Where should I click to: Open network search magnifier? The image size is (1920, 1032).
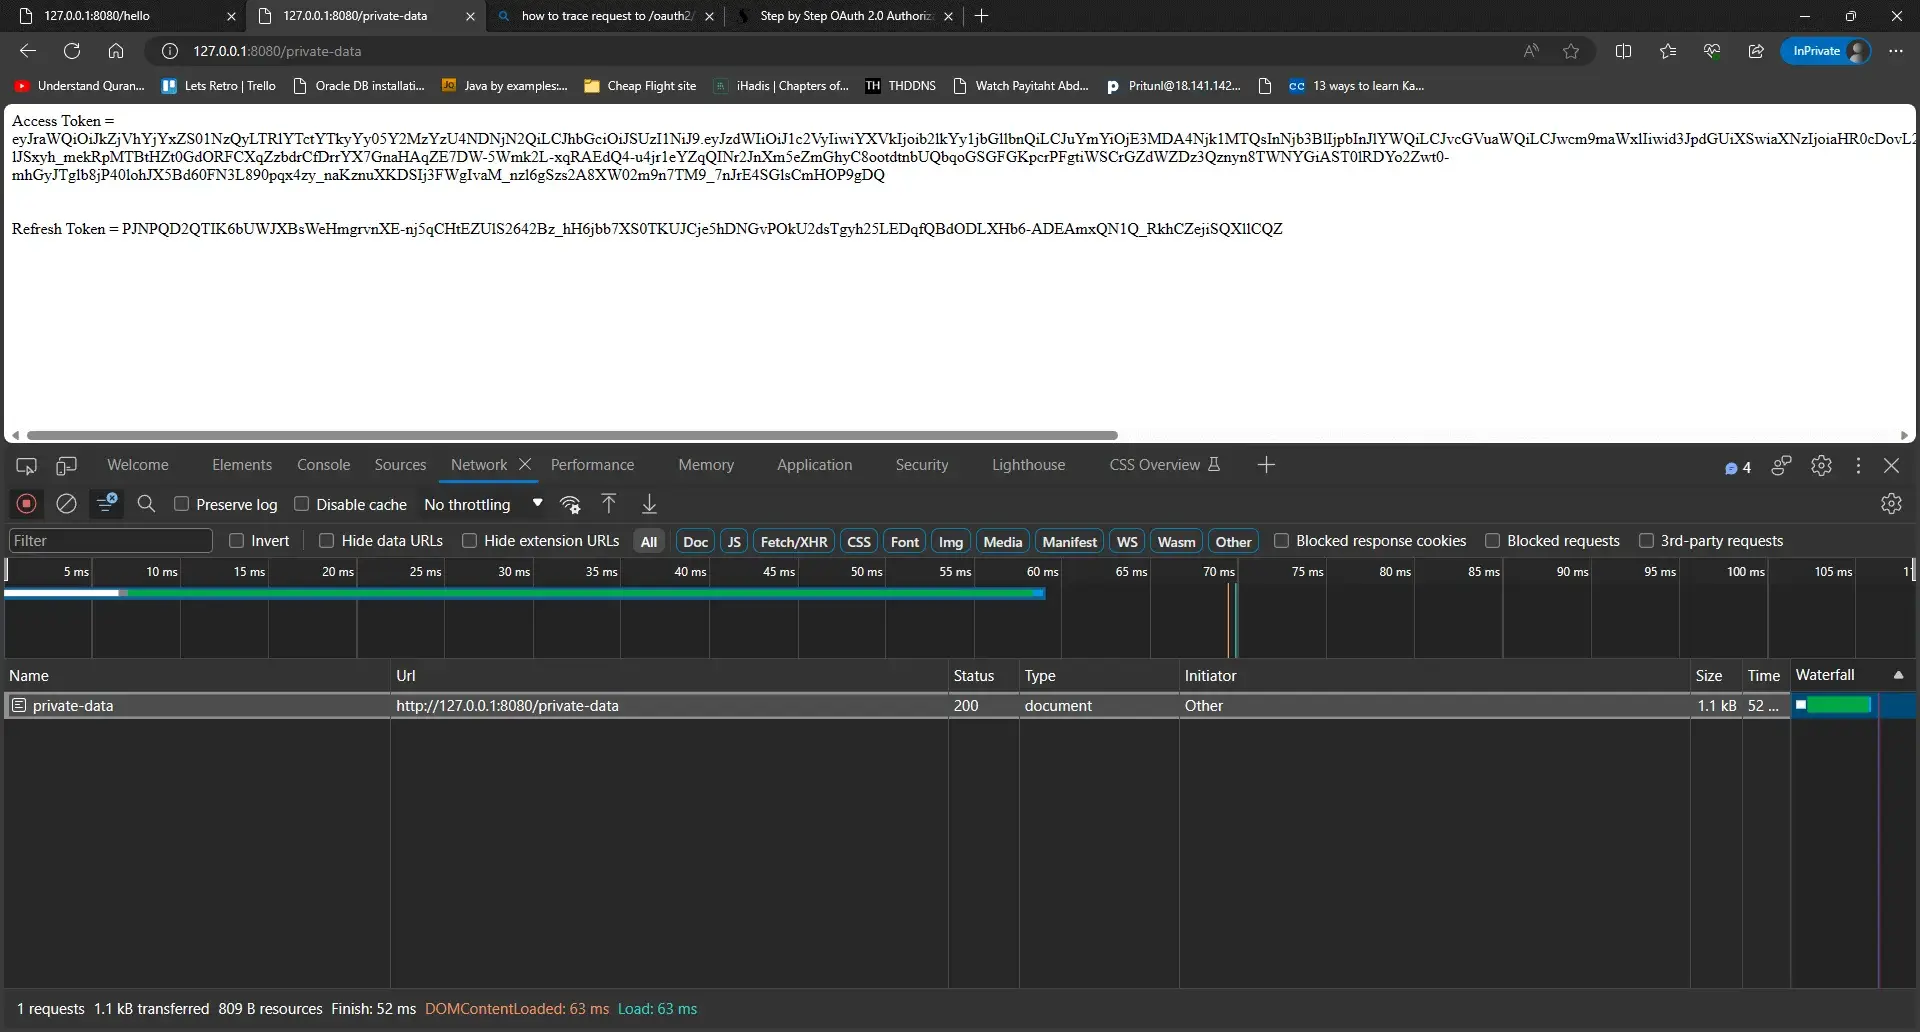pos(146,504)
